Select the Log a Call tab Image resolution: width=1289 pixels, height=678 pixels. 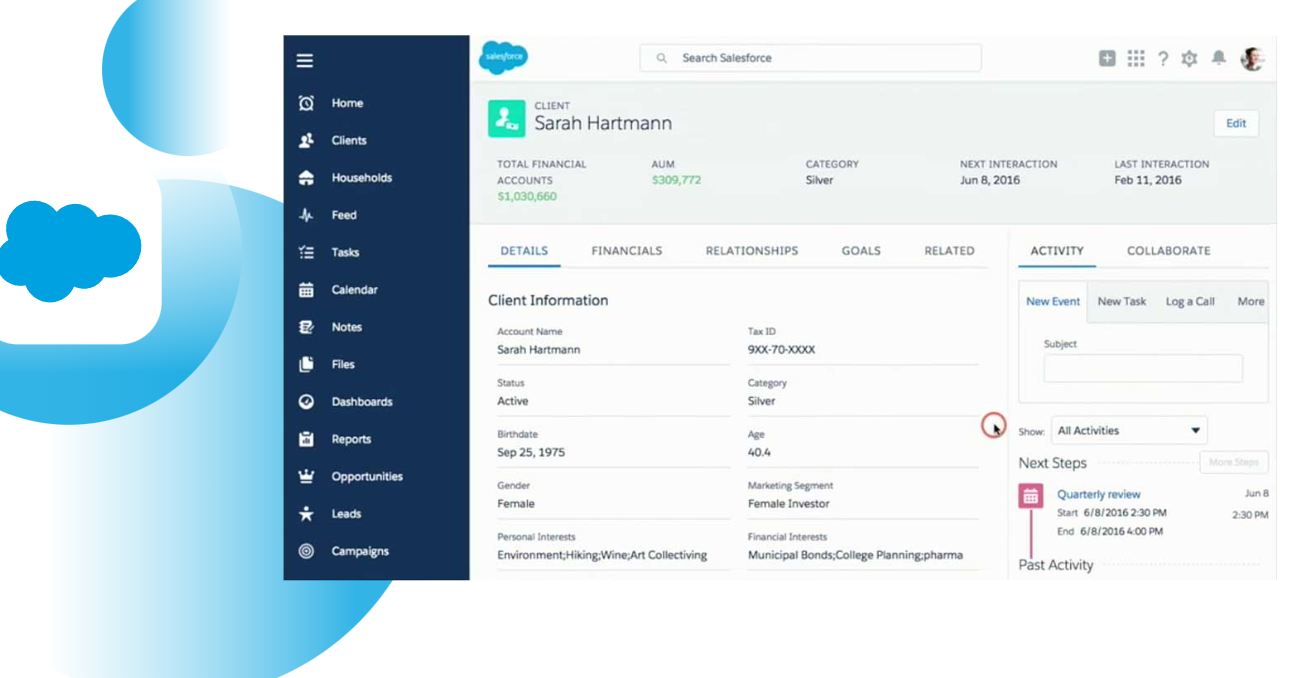pyautogui.click(x=1190, y=301)
